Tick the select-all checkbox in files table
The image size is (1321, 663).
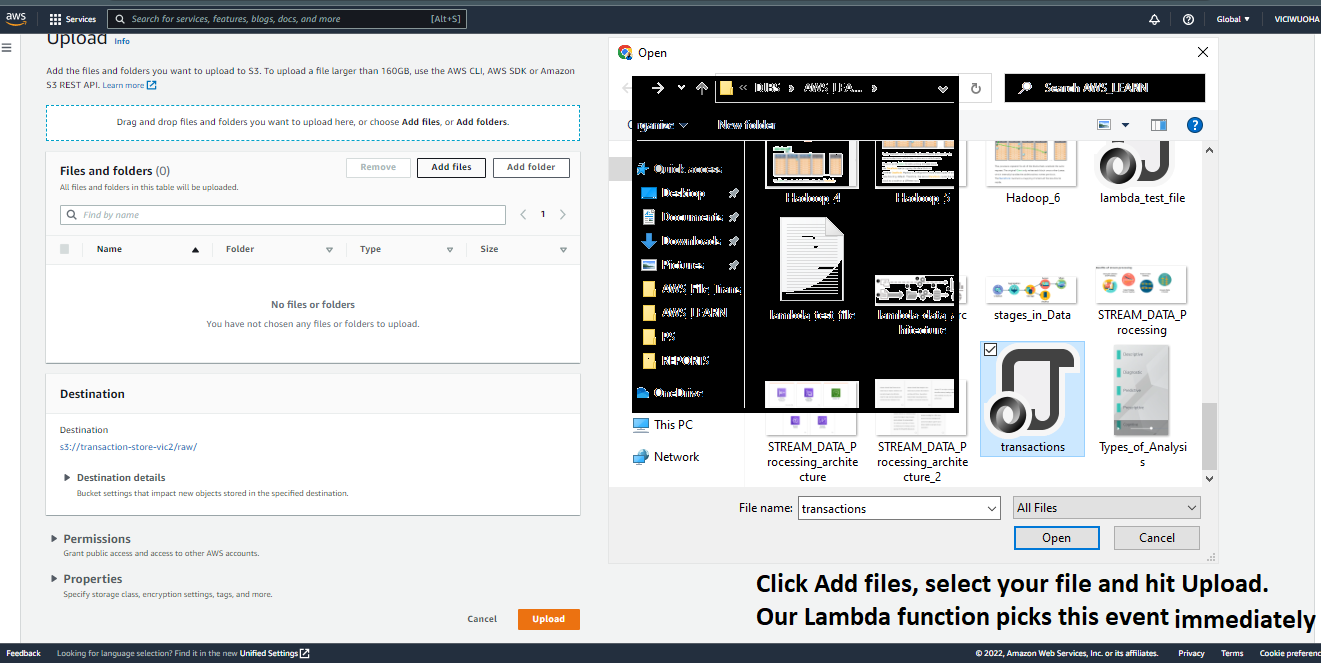[x=65, y=249]
